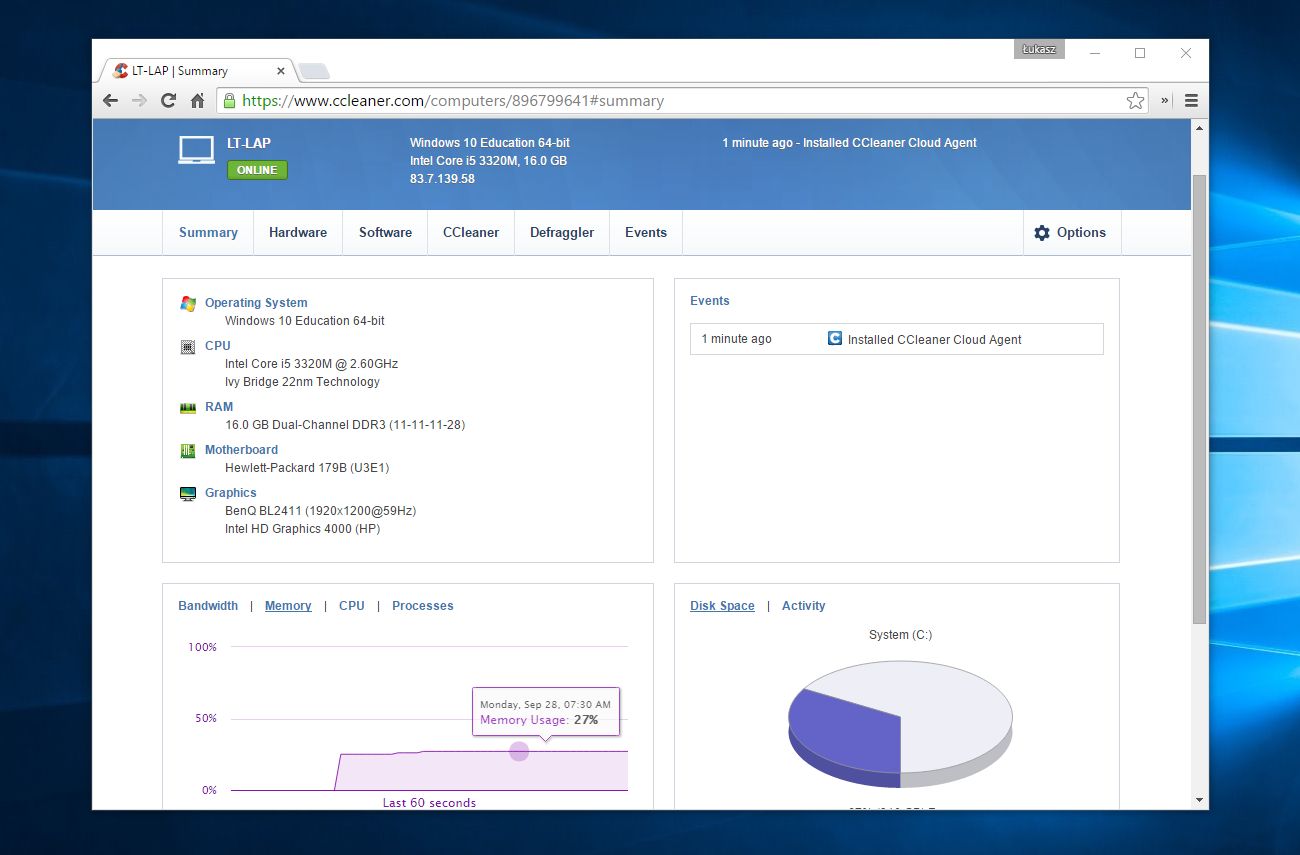Click the Łukasz profile badge

click(1039, 49)
